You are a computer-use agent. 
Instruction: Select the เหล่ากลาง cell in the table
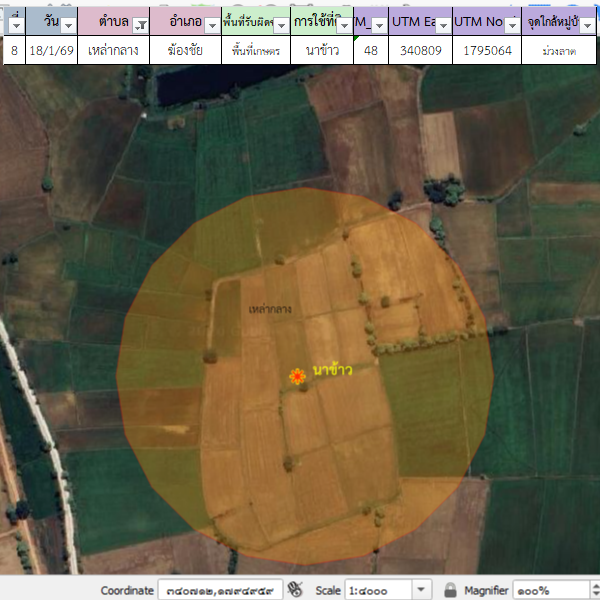click(x=113, y=50)
